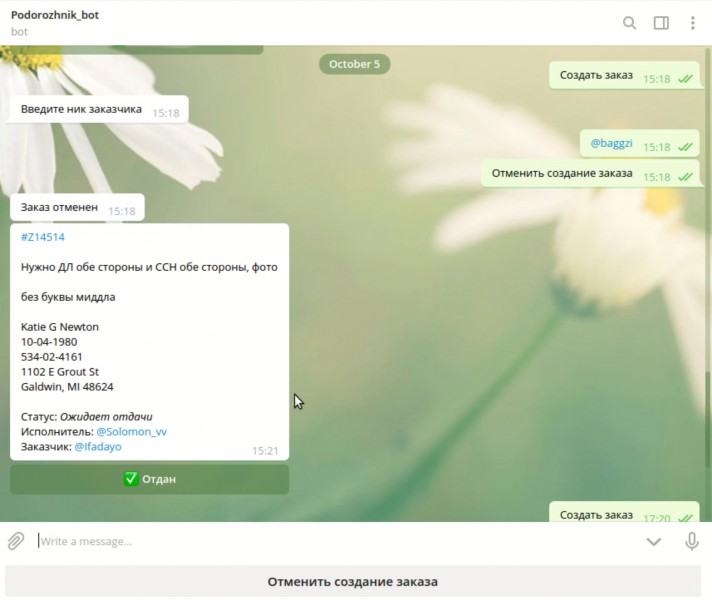Select the Заказ отменен message
Image resolution: width=712 pixels, height=600 pixels.
click(77, 208)
